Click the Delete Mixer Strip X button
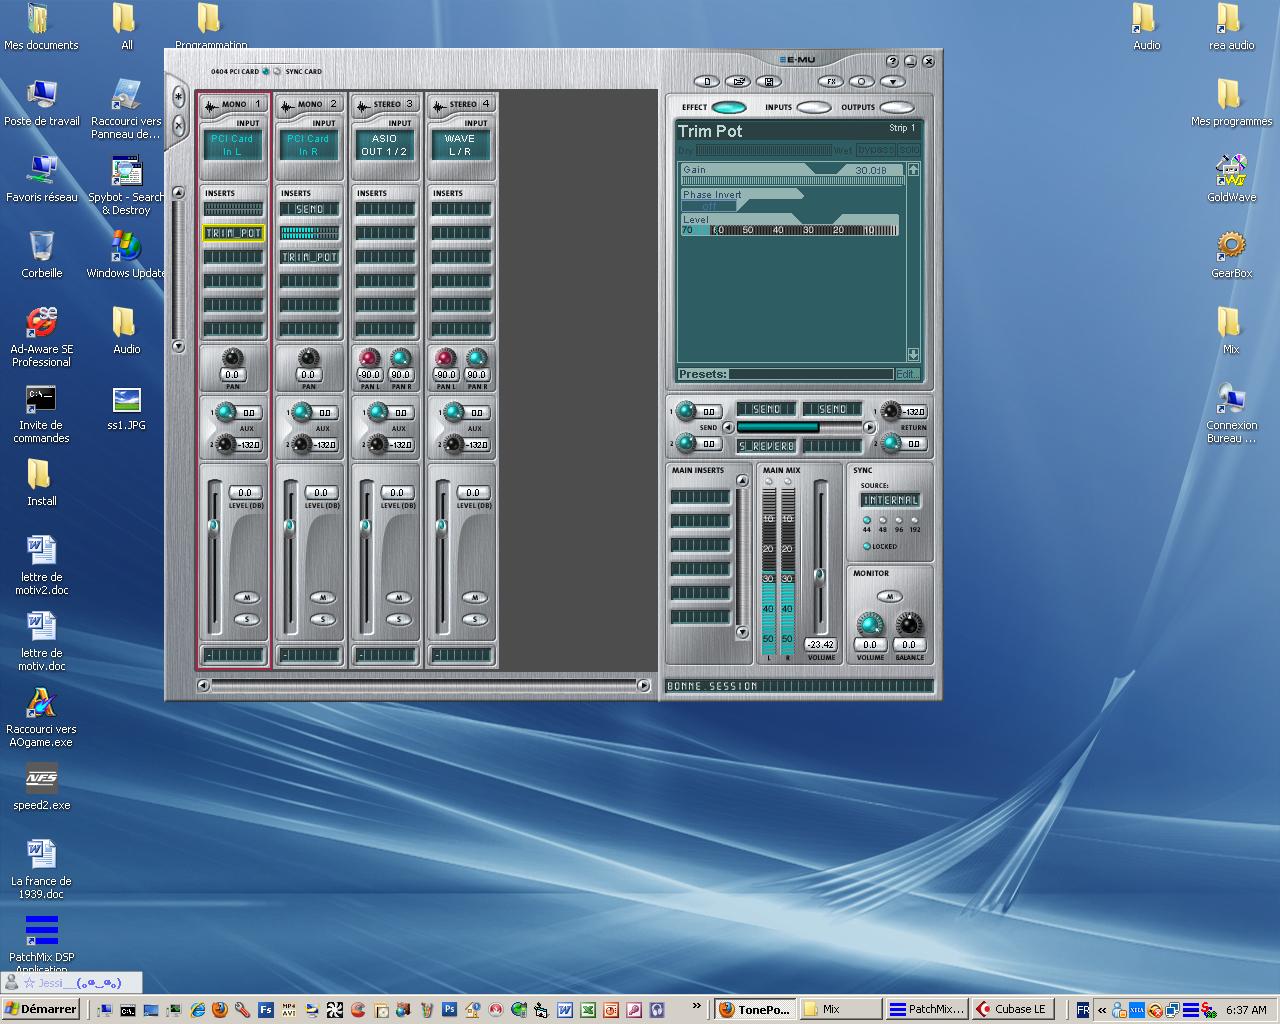Screen dimensions: 1280x1024 point(178,126)
